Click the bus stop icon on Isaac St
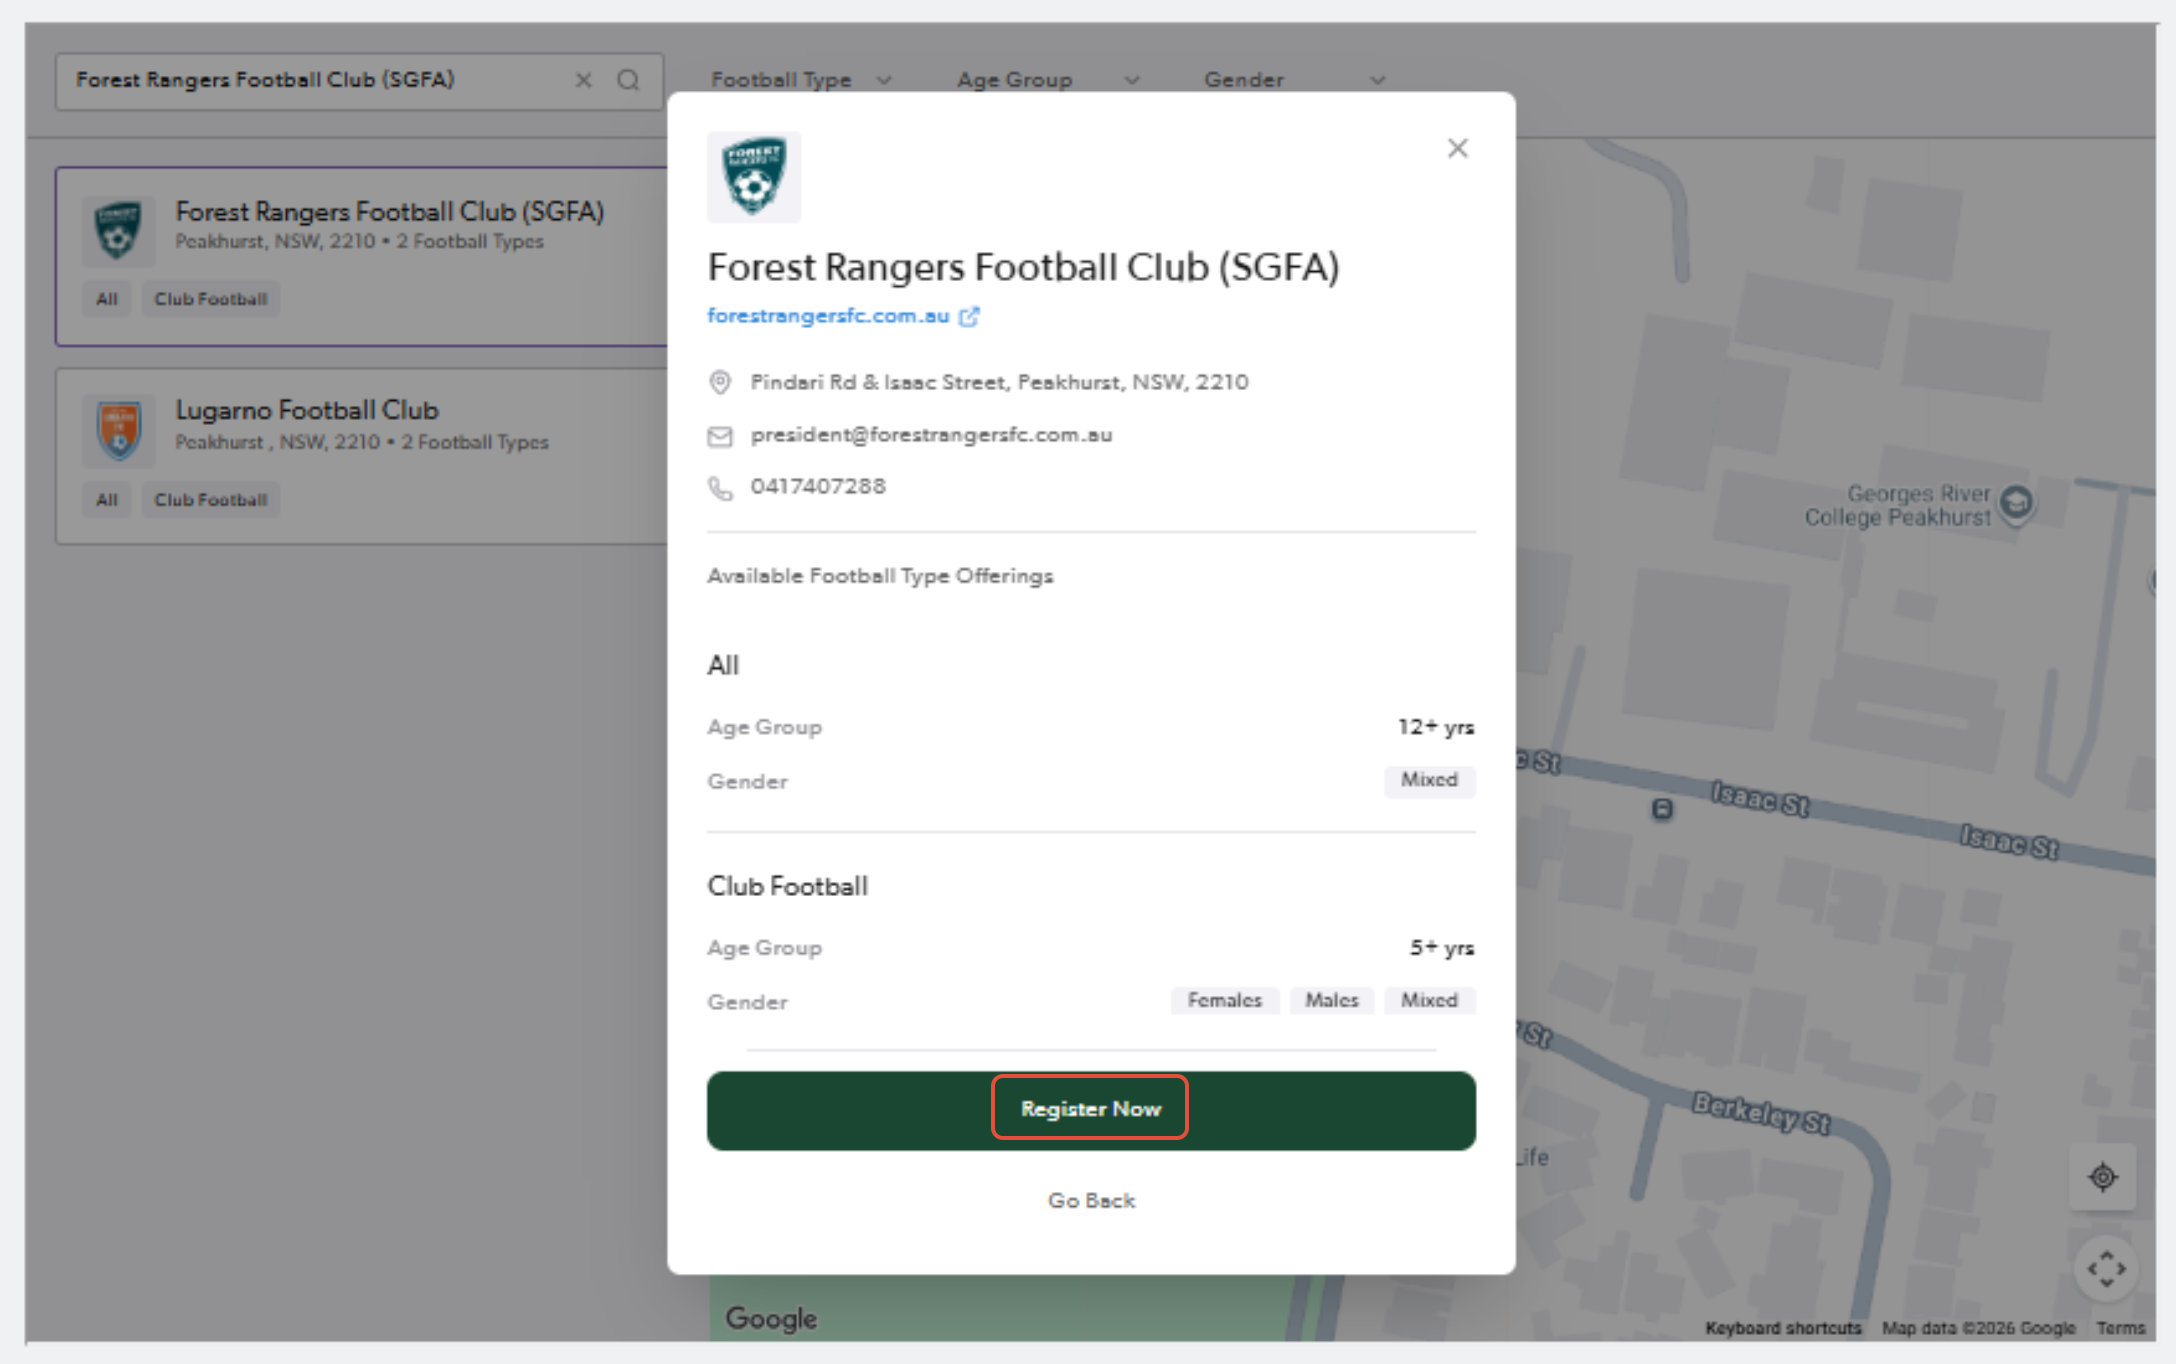 [x=1662, y=809]
